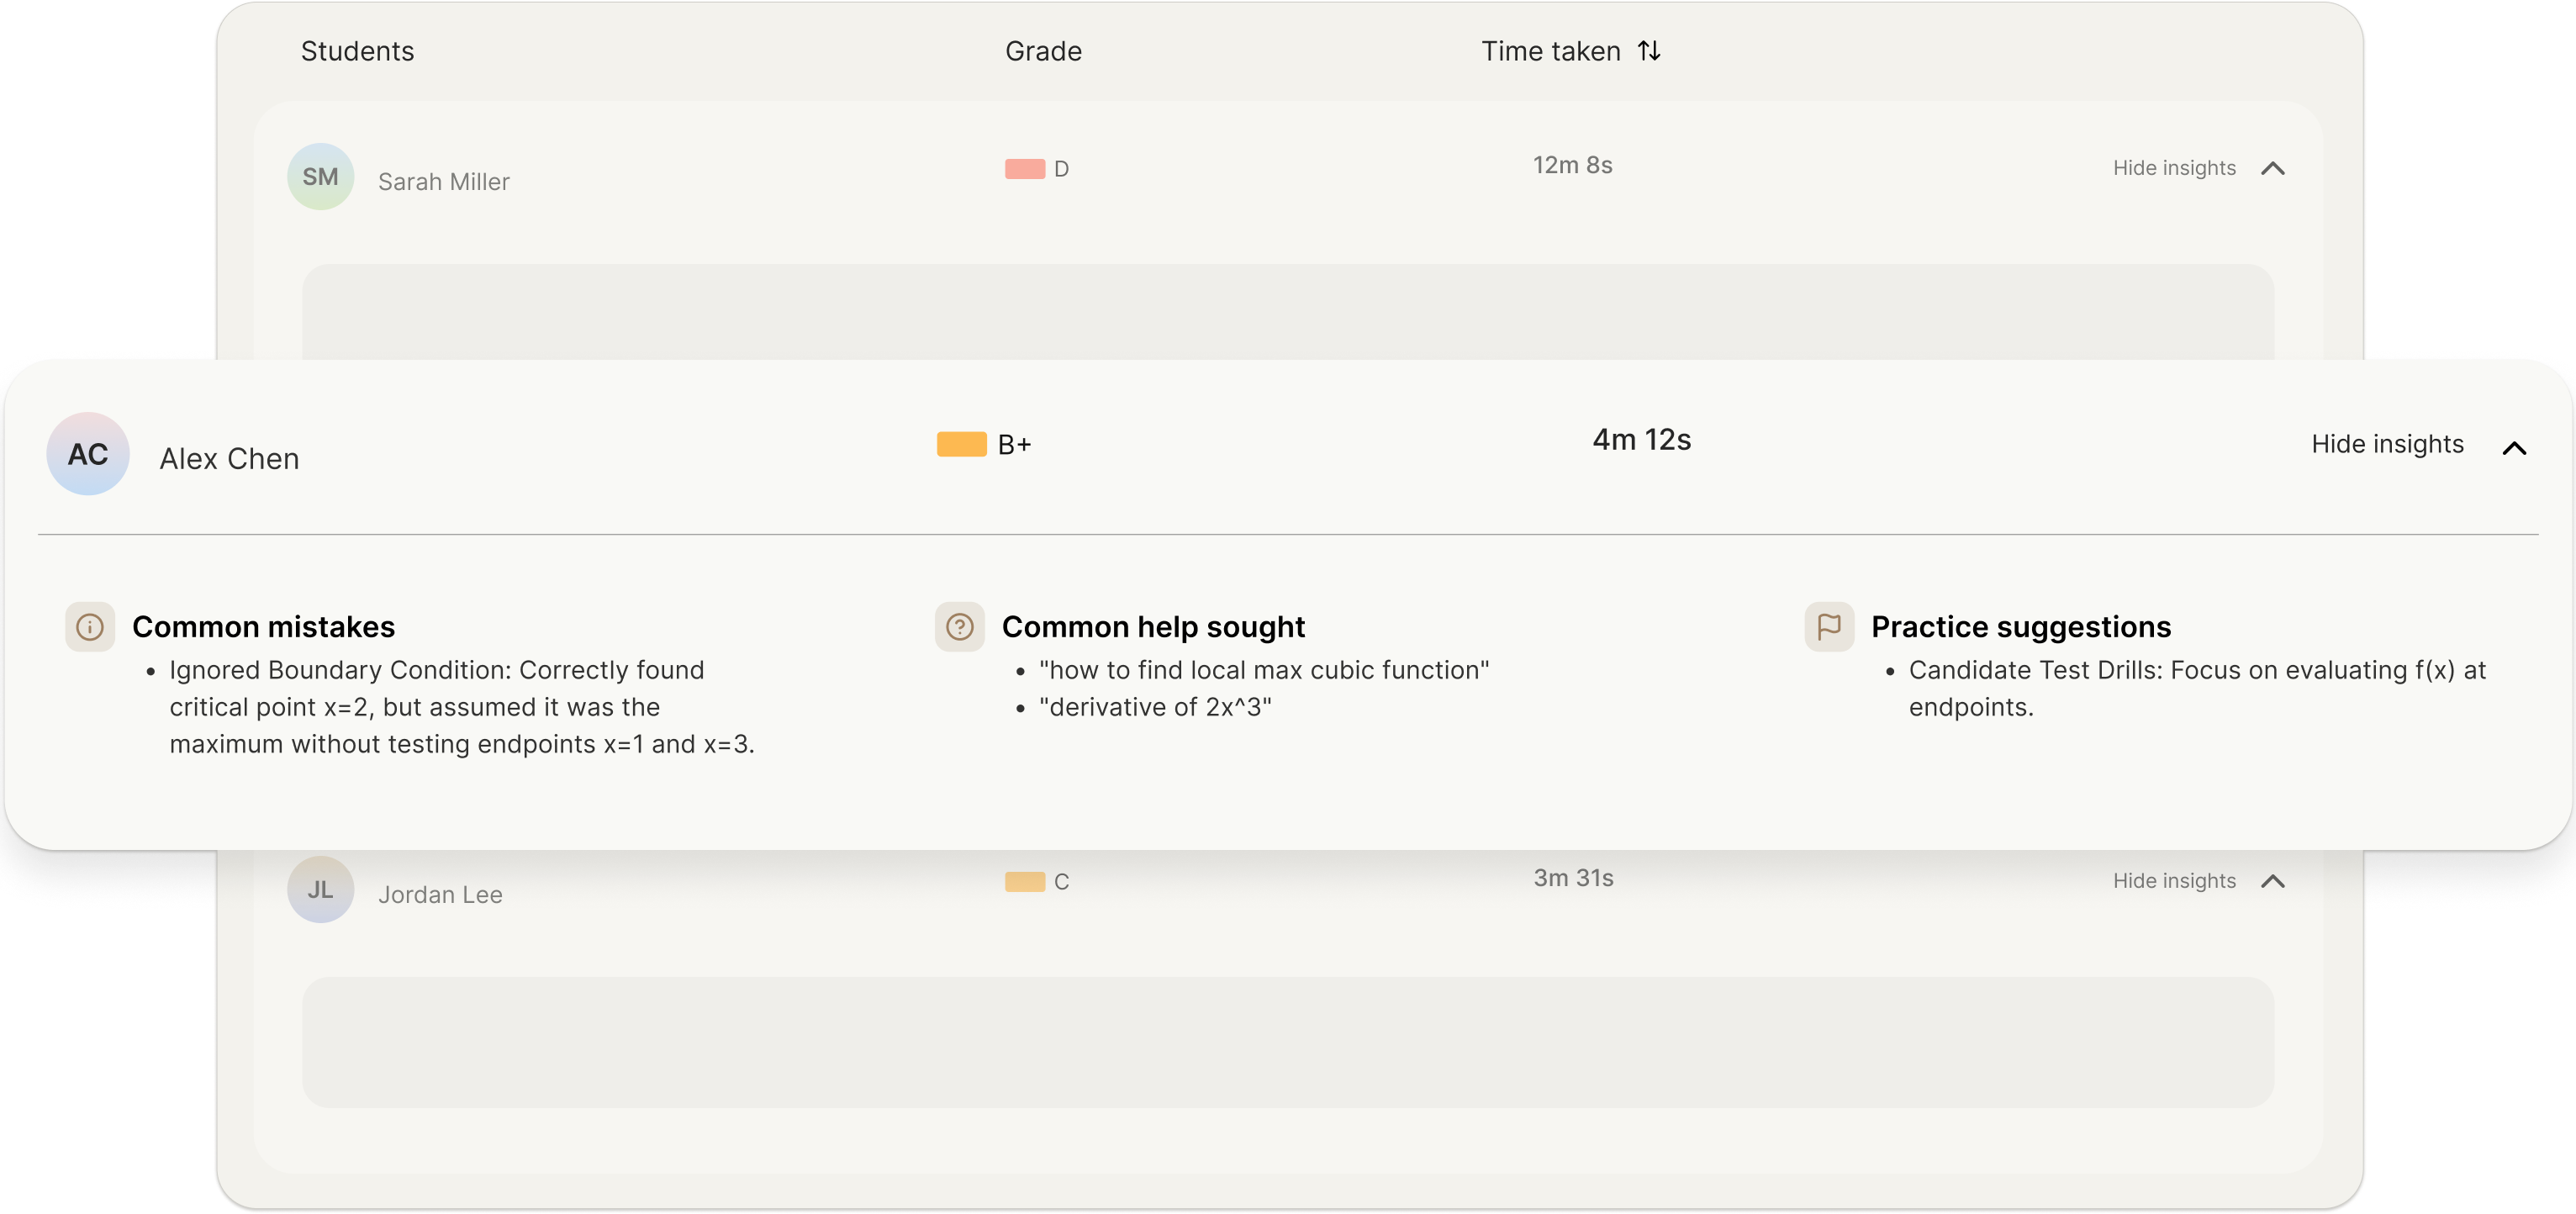Click Alex Chen's AC avatar
This screenshot has width=2576, height=1214.
point(88,454)
